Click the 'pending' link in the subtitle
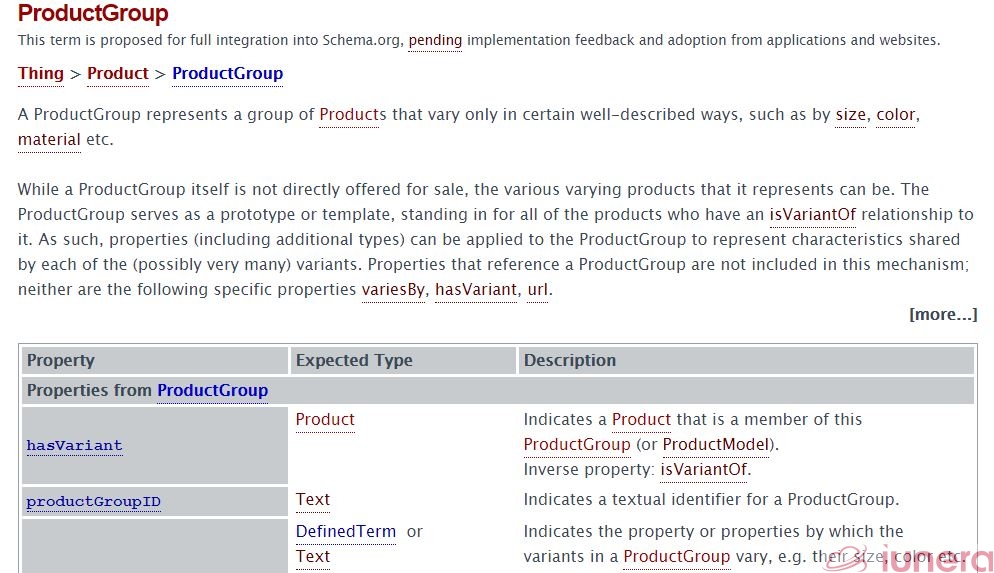Screen dimensions: 994x573 (435, 41)
